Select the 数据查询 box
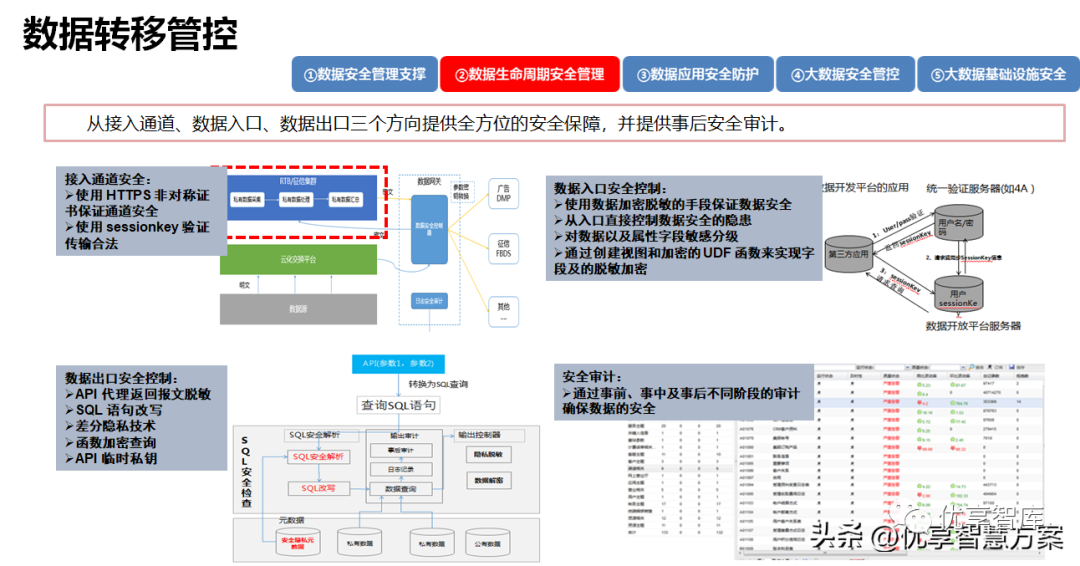Viewport: 1080px width, 566px height. pyautogui.click(x=401, y=489)
